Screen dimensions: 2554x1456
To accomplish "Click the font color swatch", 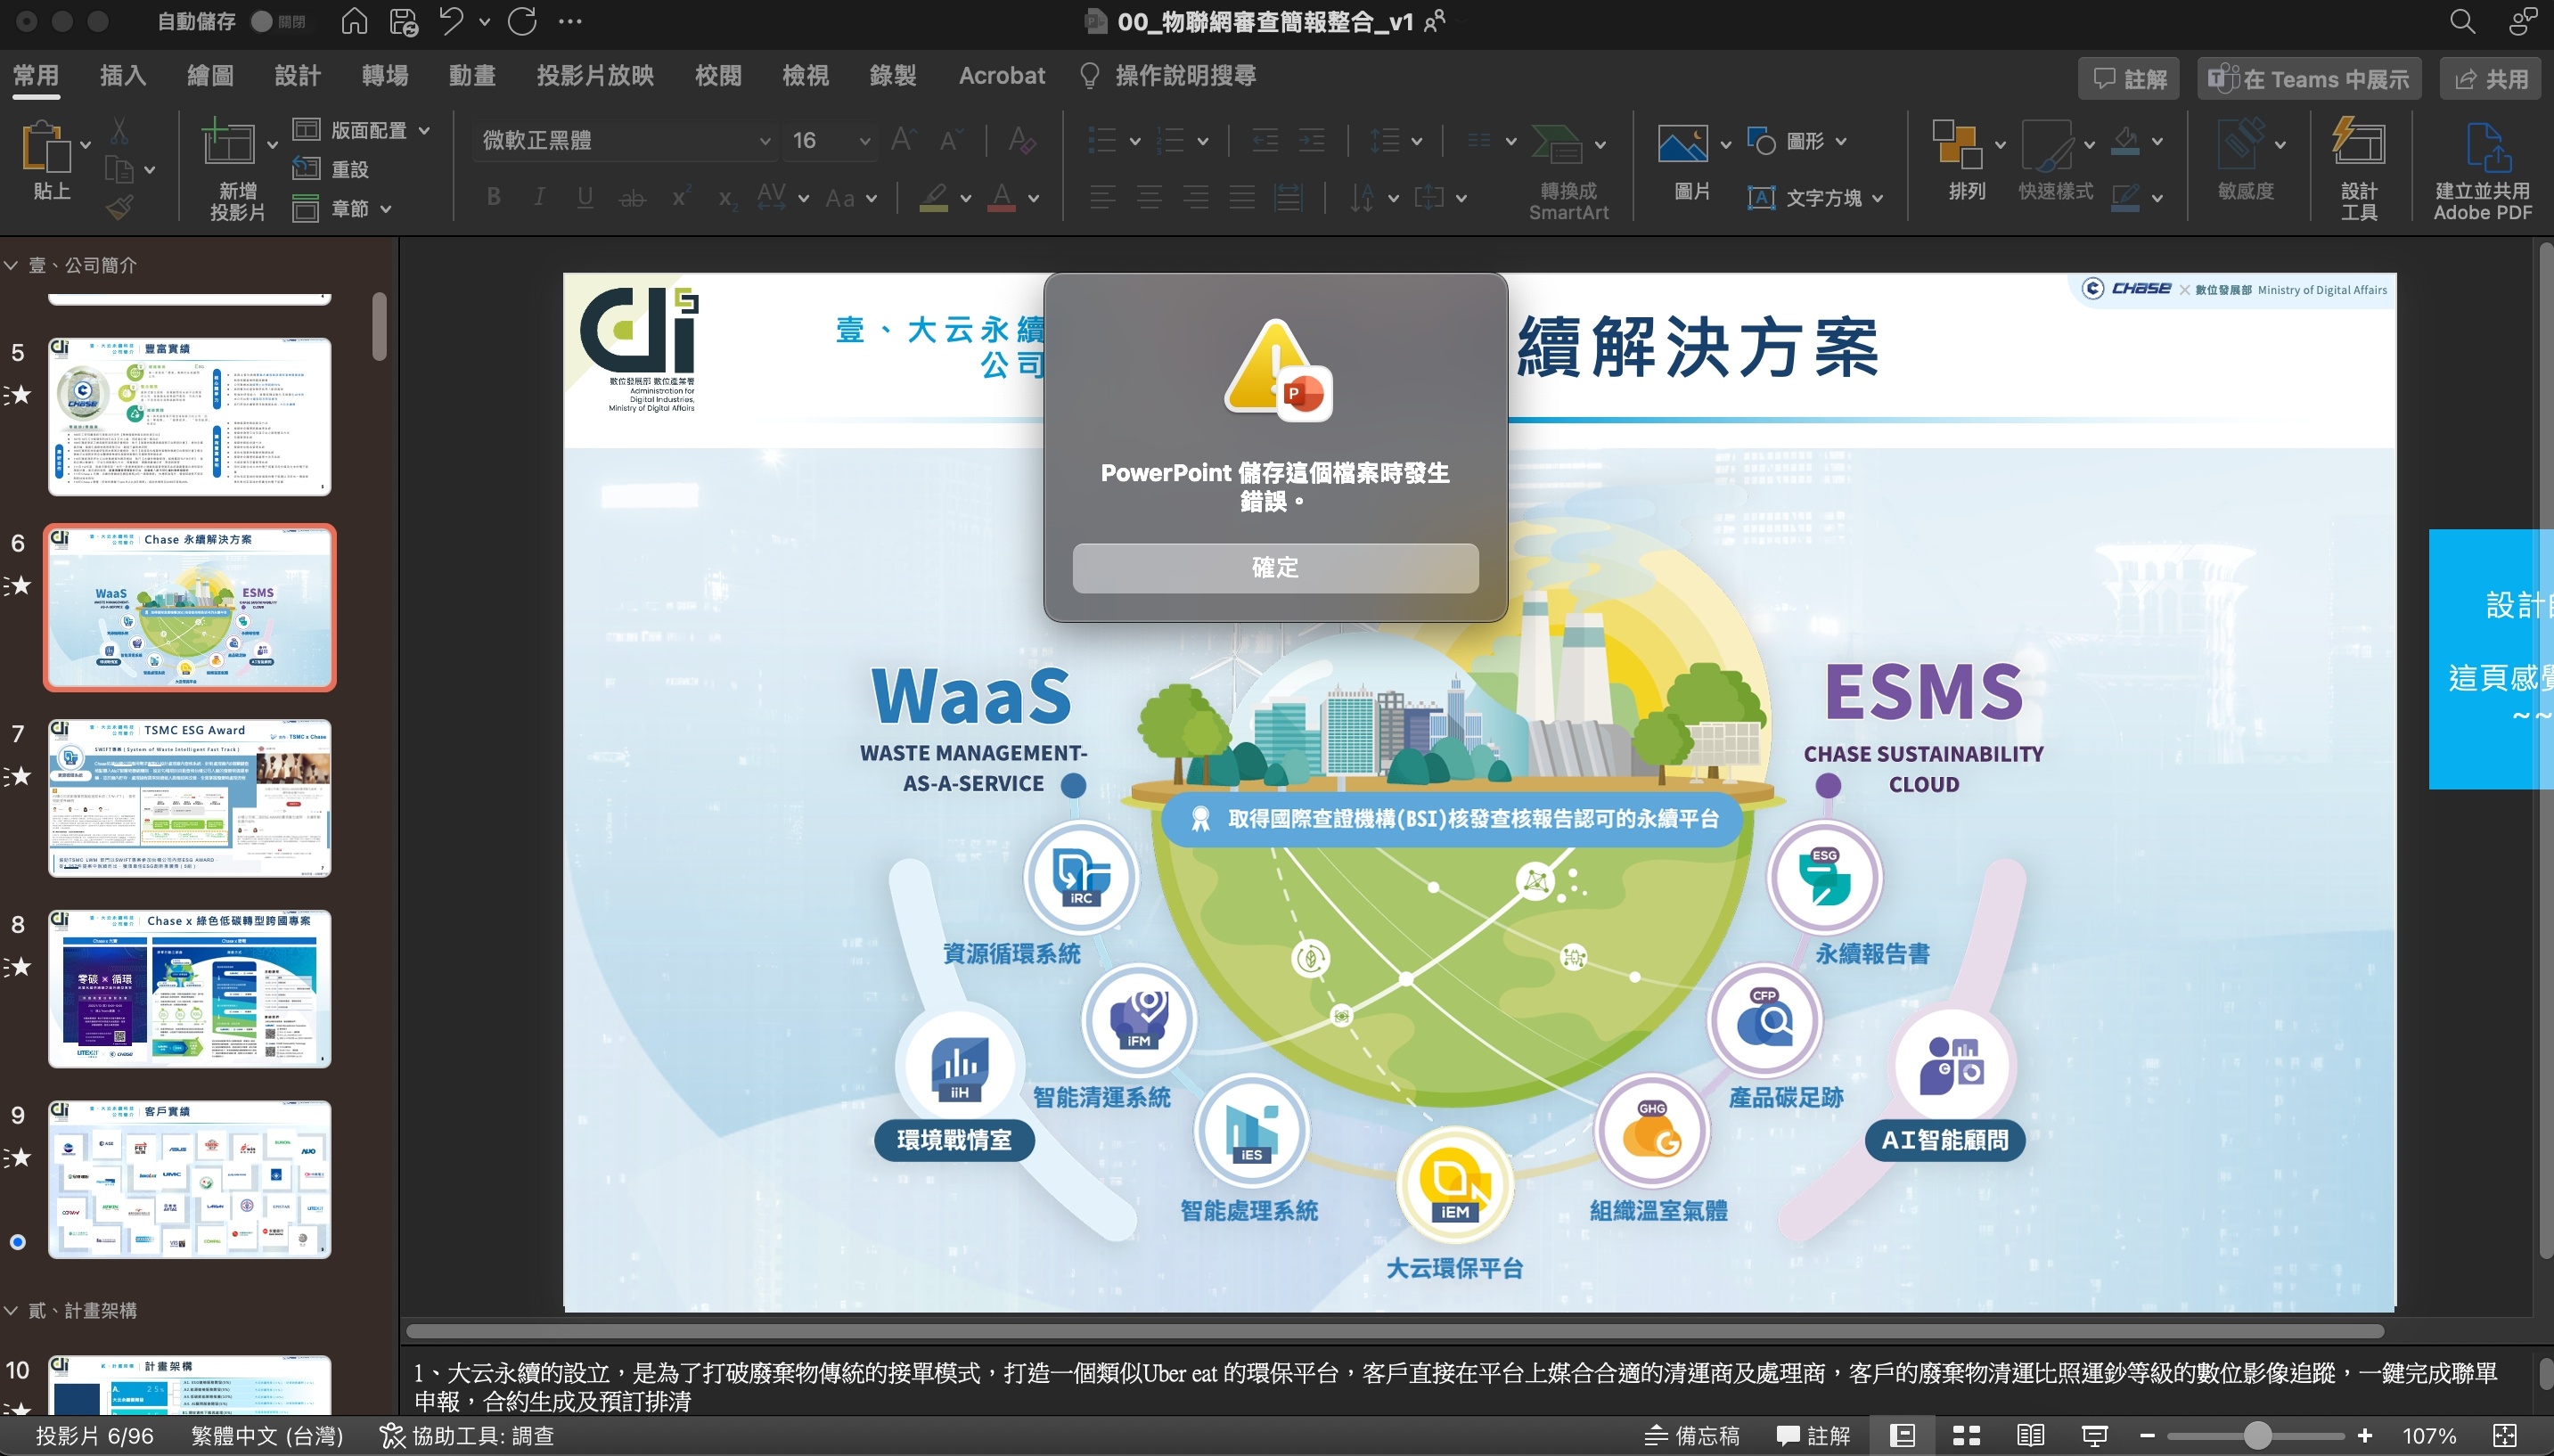I will (x=1002, y=197).
